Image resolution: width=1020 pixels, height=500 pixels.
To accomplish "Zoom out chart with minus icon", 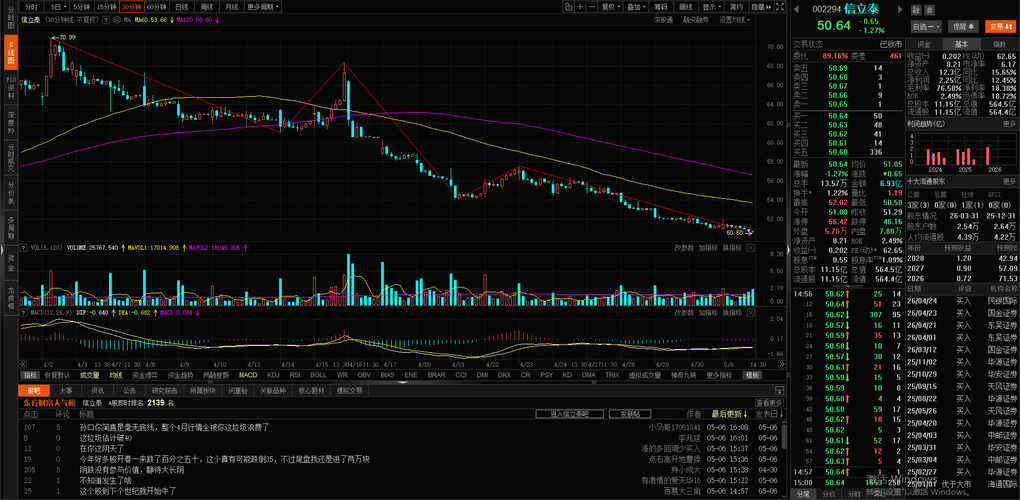I will (592, 7).
